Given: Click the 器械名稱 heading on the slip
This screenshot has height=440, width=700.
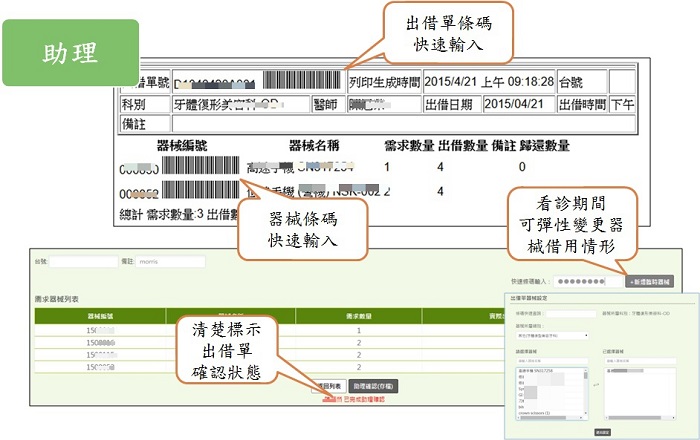Looking at the screenshot, I should (314, 145).
